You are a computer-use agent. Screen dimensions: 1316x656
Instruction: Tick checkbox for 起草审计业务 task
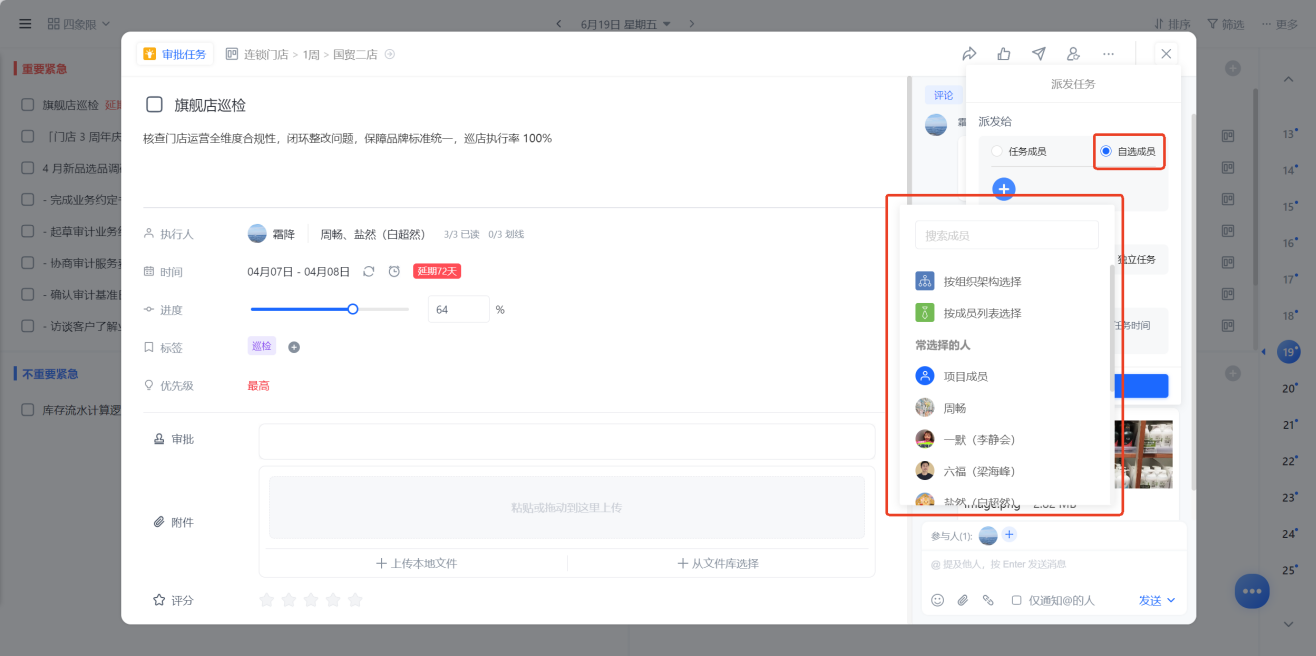(x=28, y=232)
